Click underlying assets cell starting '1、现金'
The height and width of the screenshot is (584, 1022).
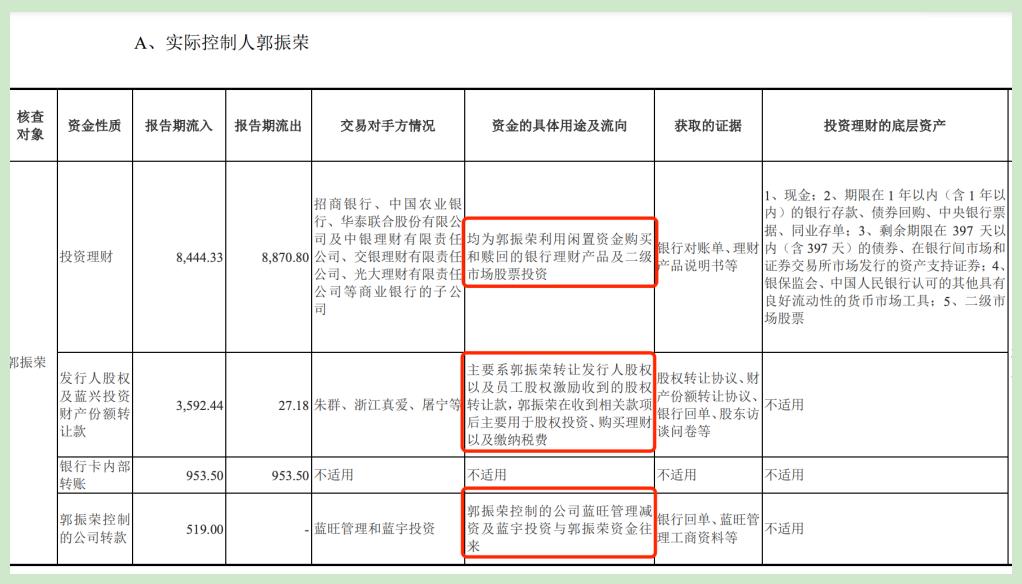pyautogui.click(x=884, y=256)
